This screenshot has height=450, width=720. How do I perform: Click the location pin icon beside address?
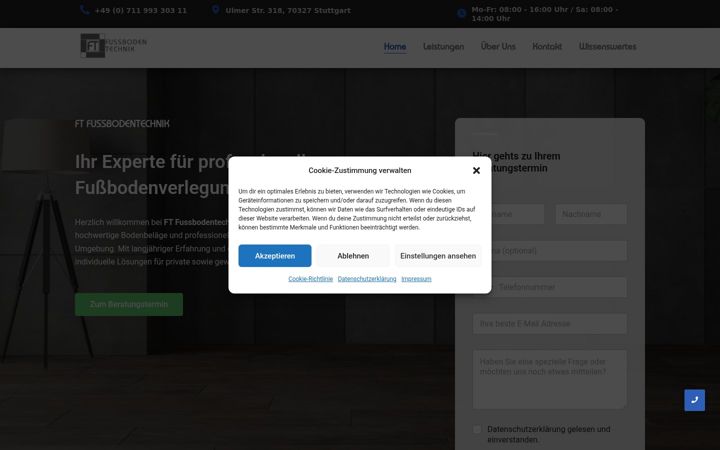(215, 10)
